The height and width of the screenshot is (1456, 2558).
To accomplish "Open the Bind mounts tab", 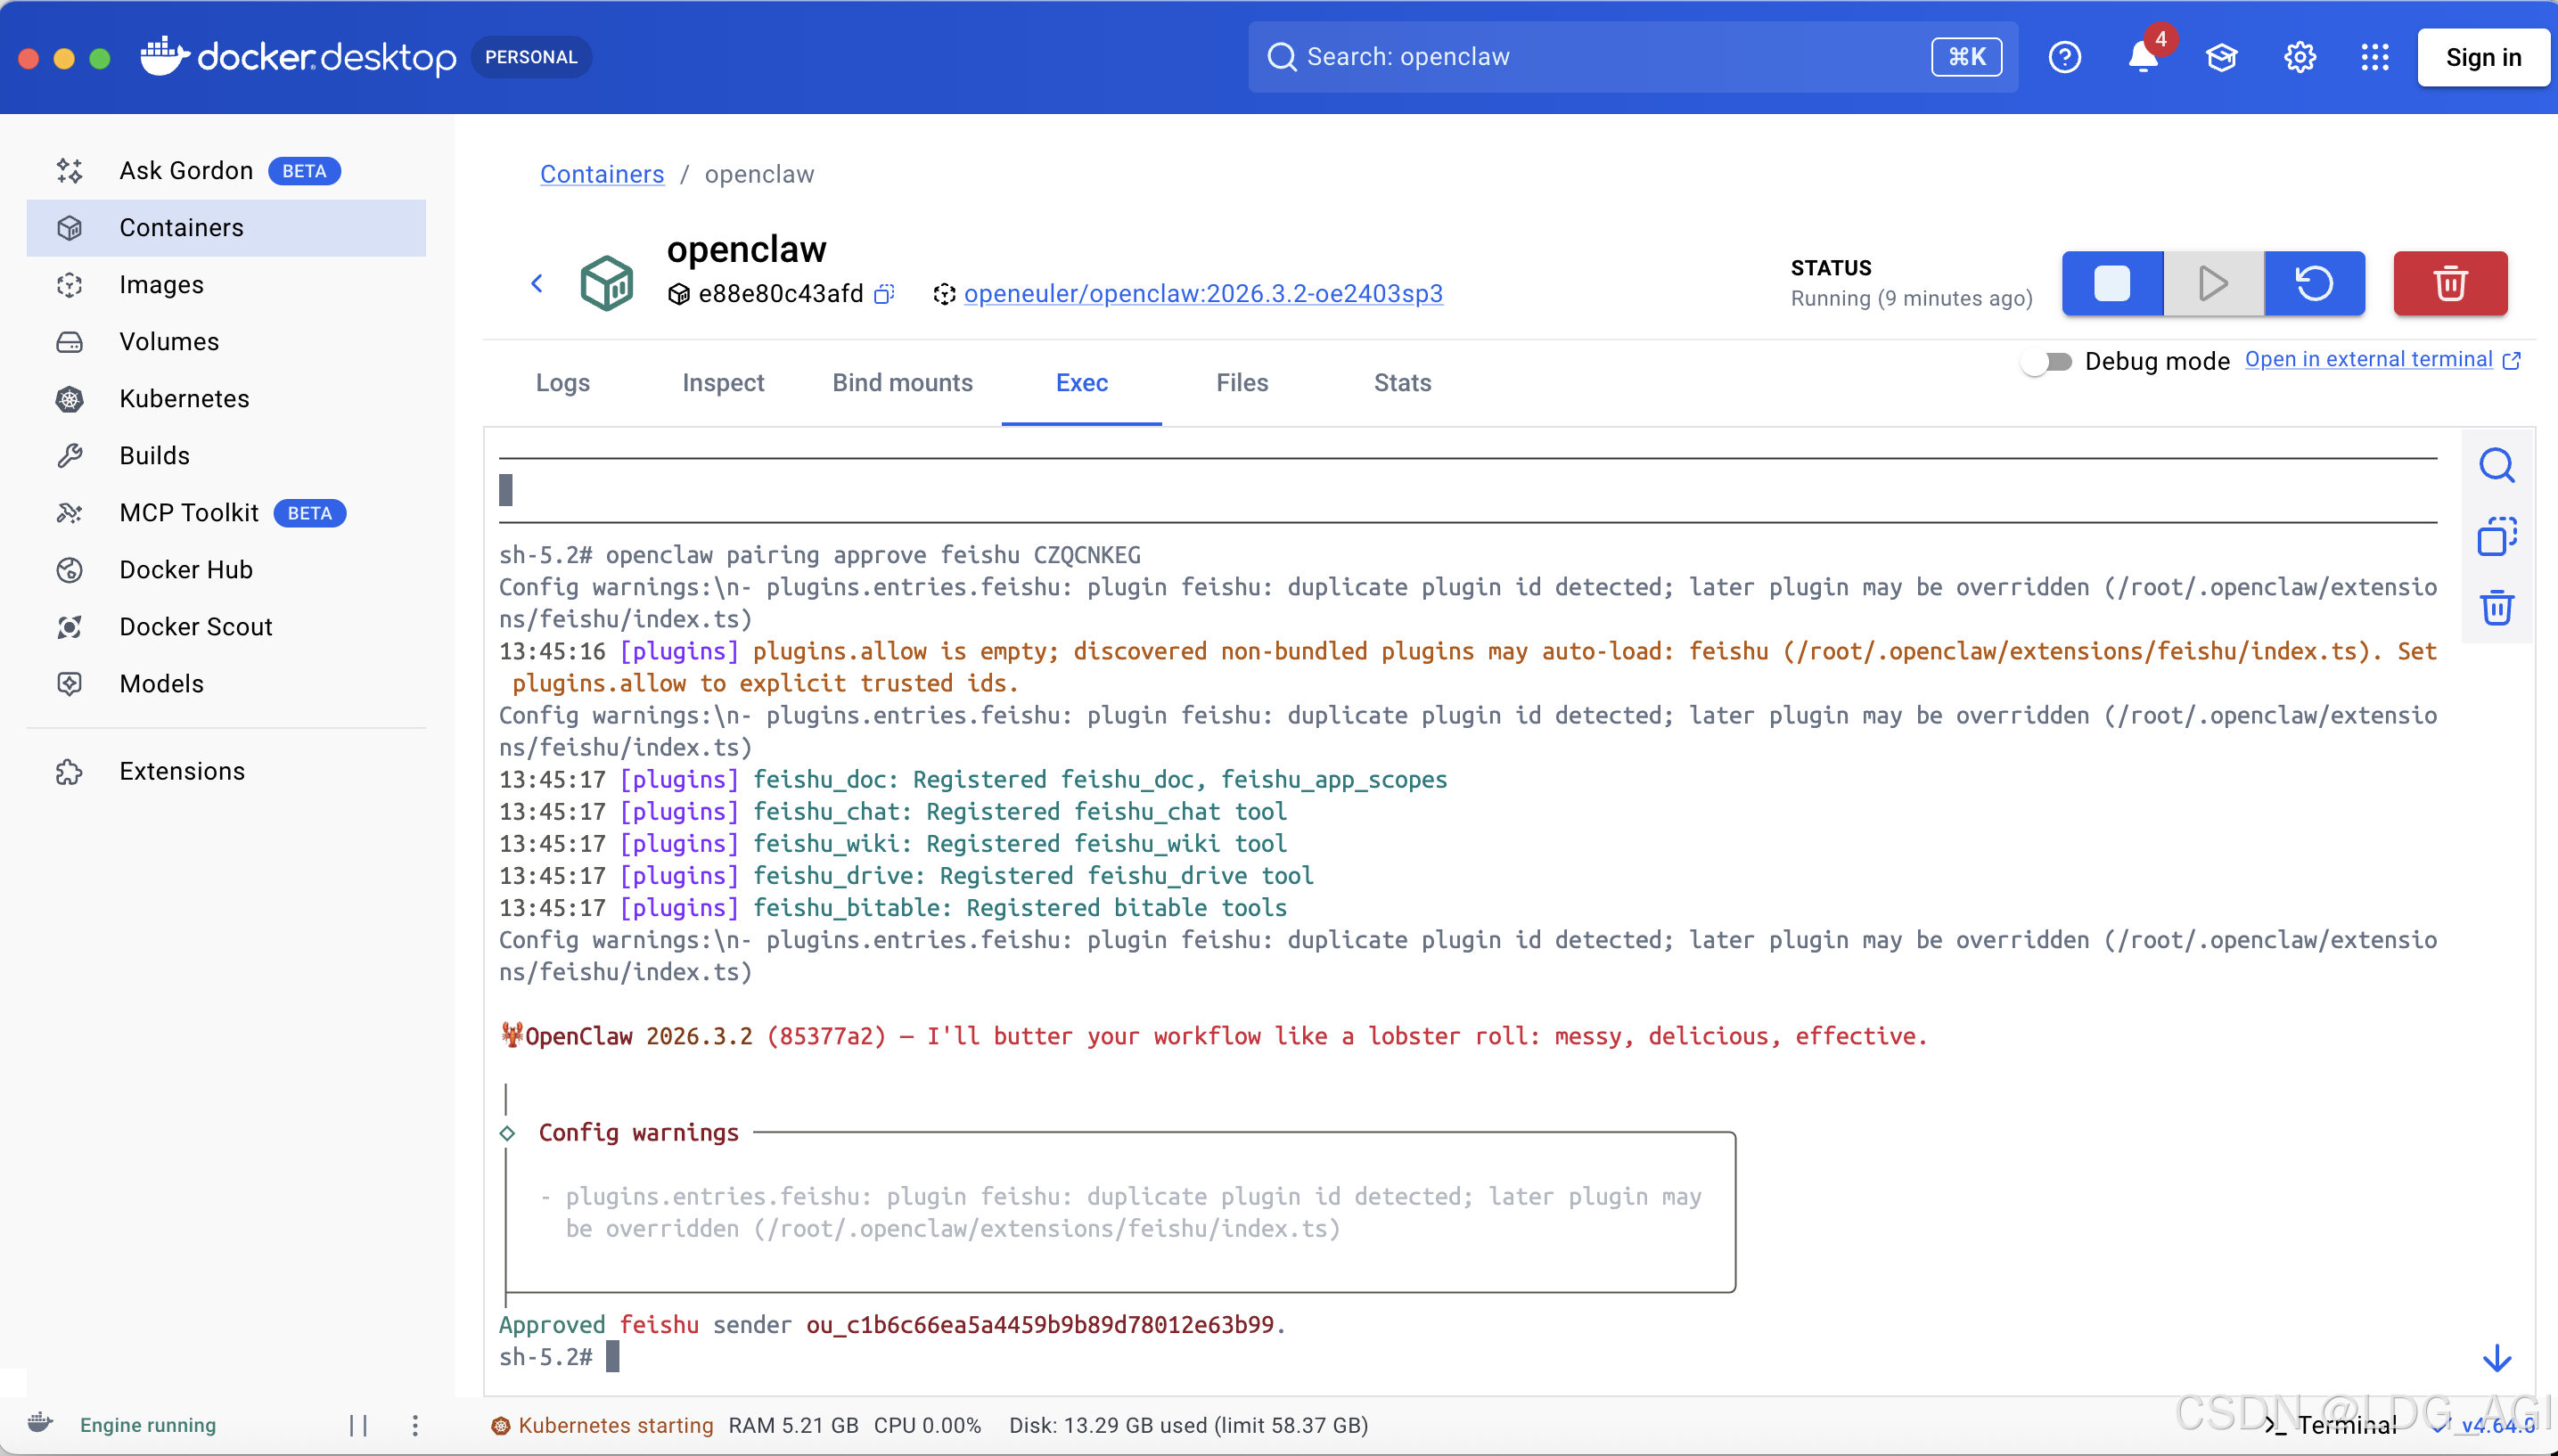I will 902,383.
